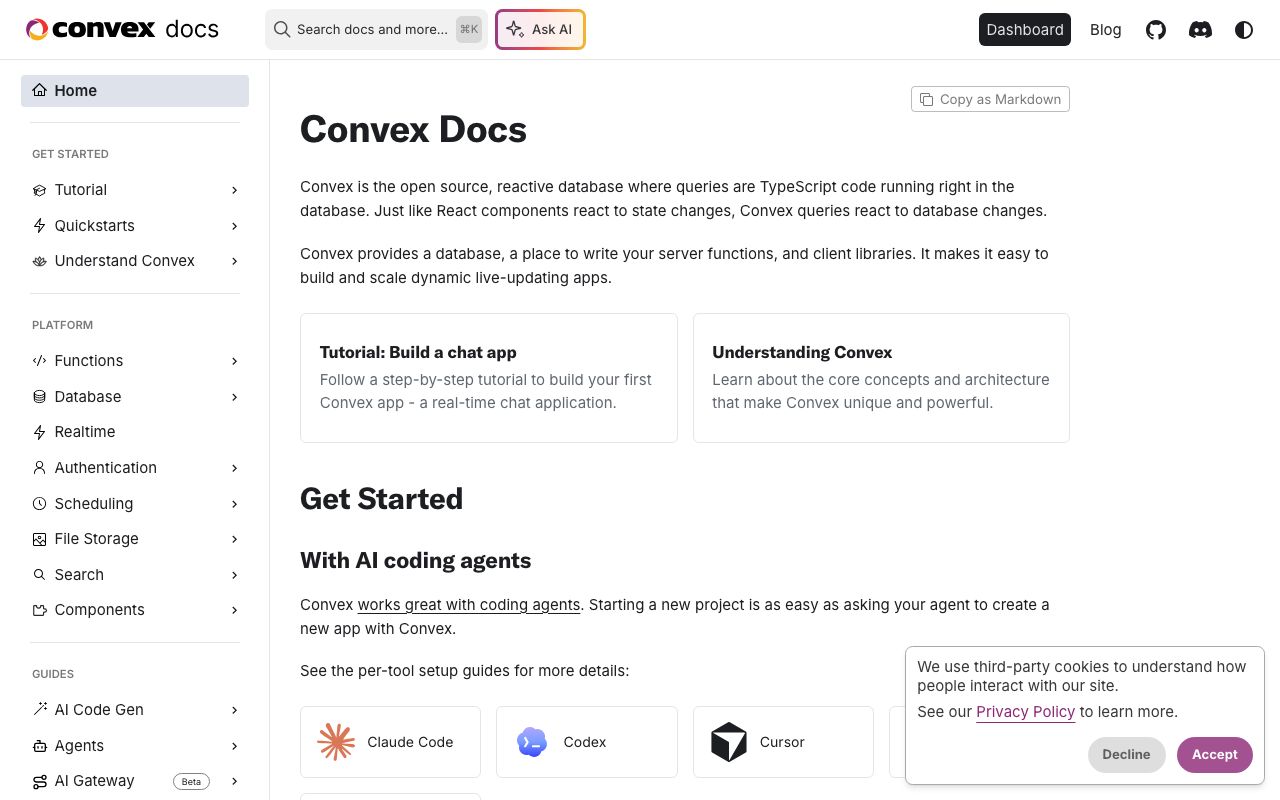Click the Understand Convex icon
1280x800 pixels.
pos(40,261)
